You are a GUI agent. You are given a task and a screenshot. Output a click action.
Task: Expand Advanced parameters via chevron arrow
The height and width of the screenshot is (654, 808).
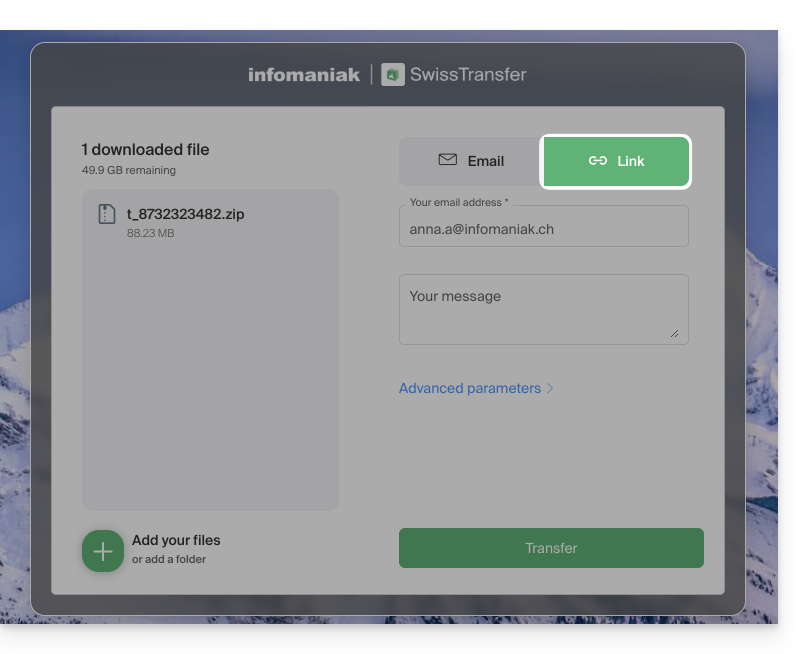tap(551, 388)
